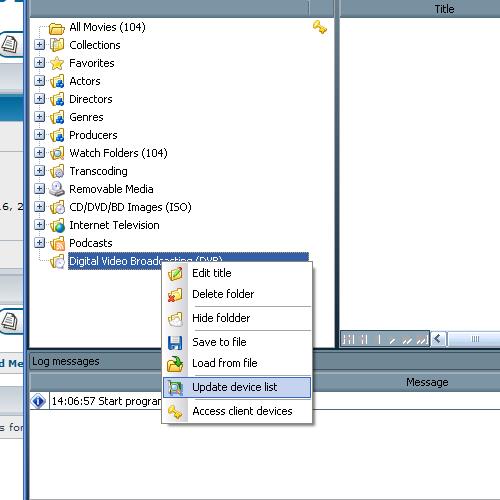Expand the Removable Media node

coord(39,189)
